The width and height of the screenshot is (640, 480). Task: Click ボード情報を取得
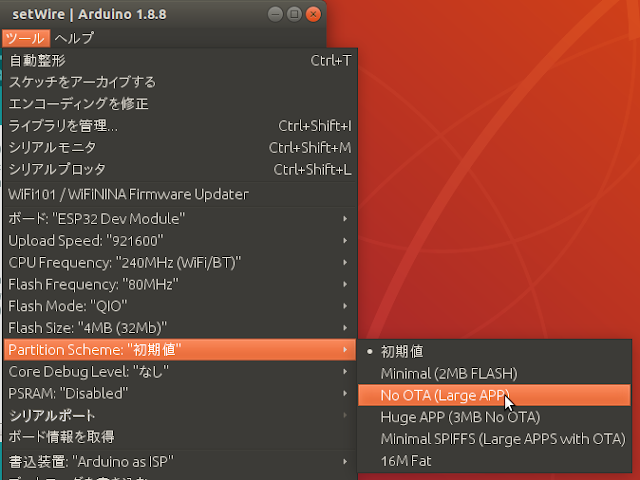[180, 437]
